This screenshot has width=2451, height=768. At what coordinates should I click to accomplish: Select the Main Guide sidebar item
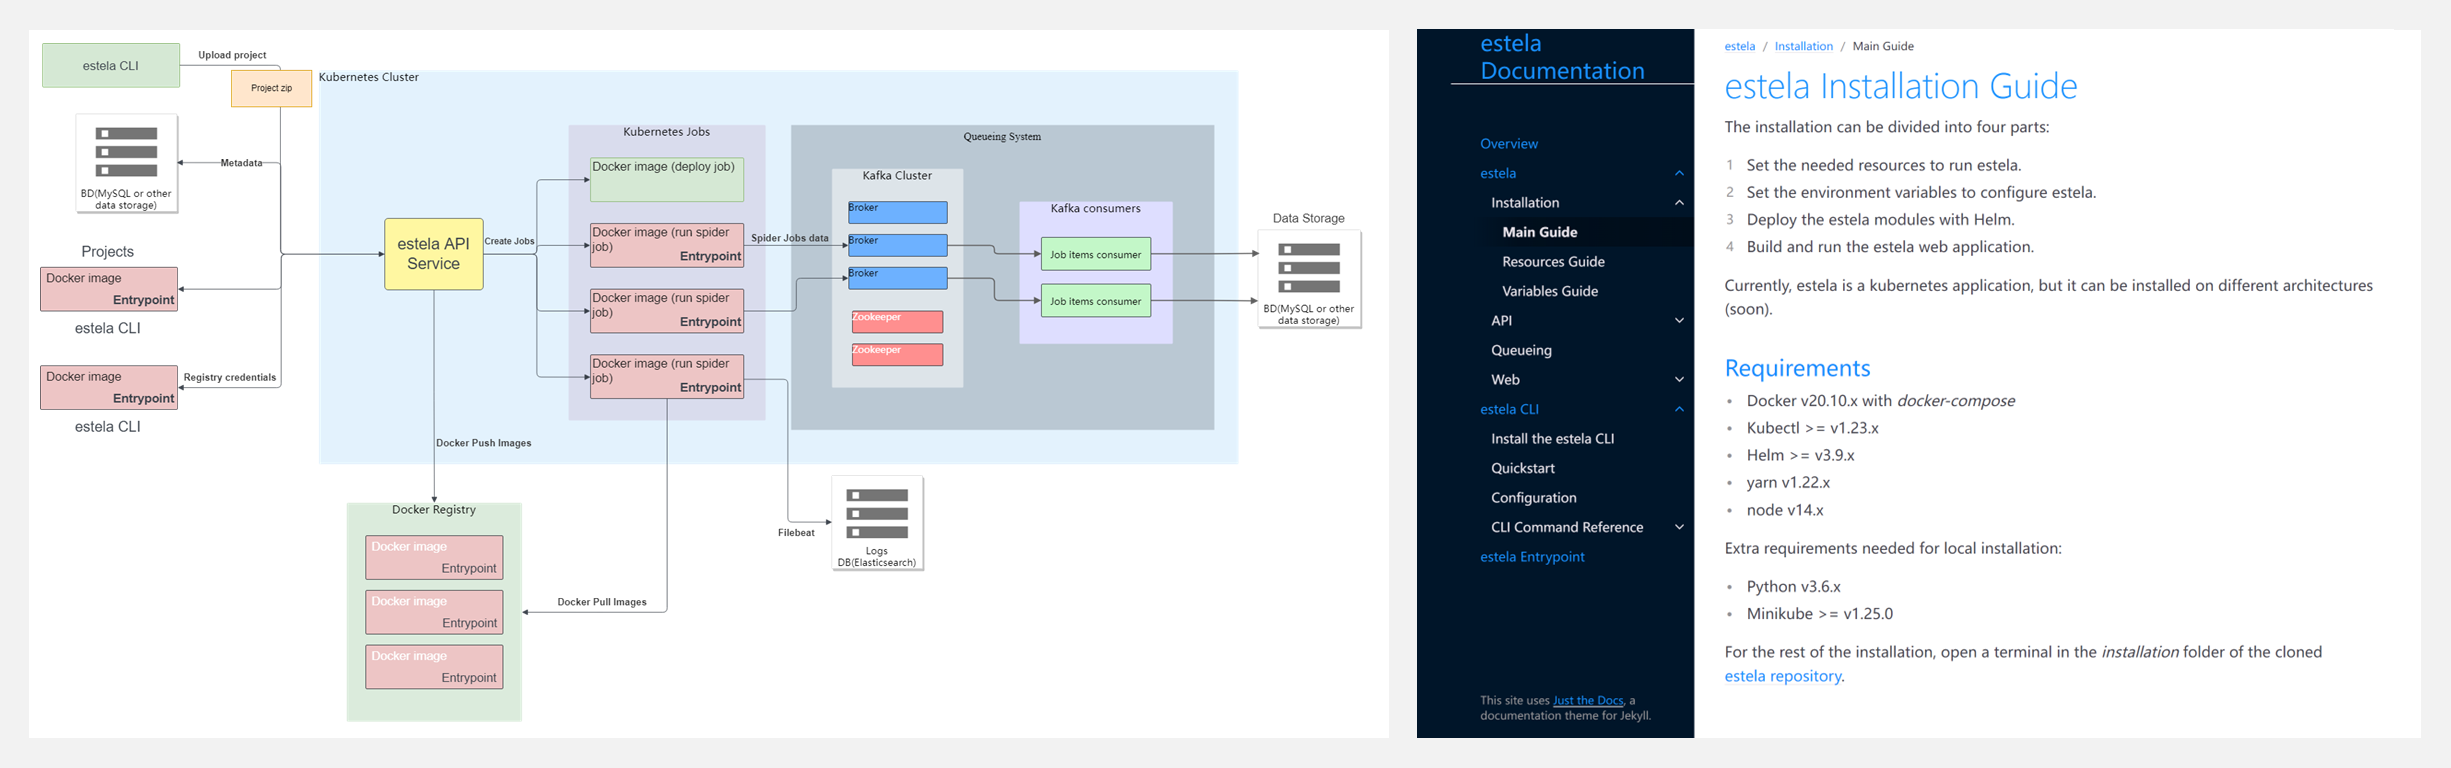pos(1539,232)
